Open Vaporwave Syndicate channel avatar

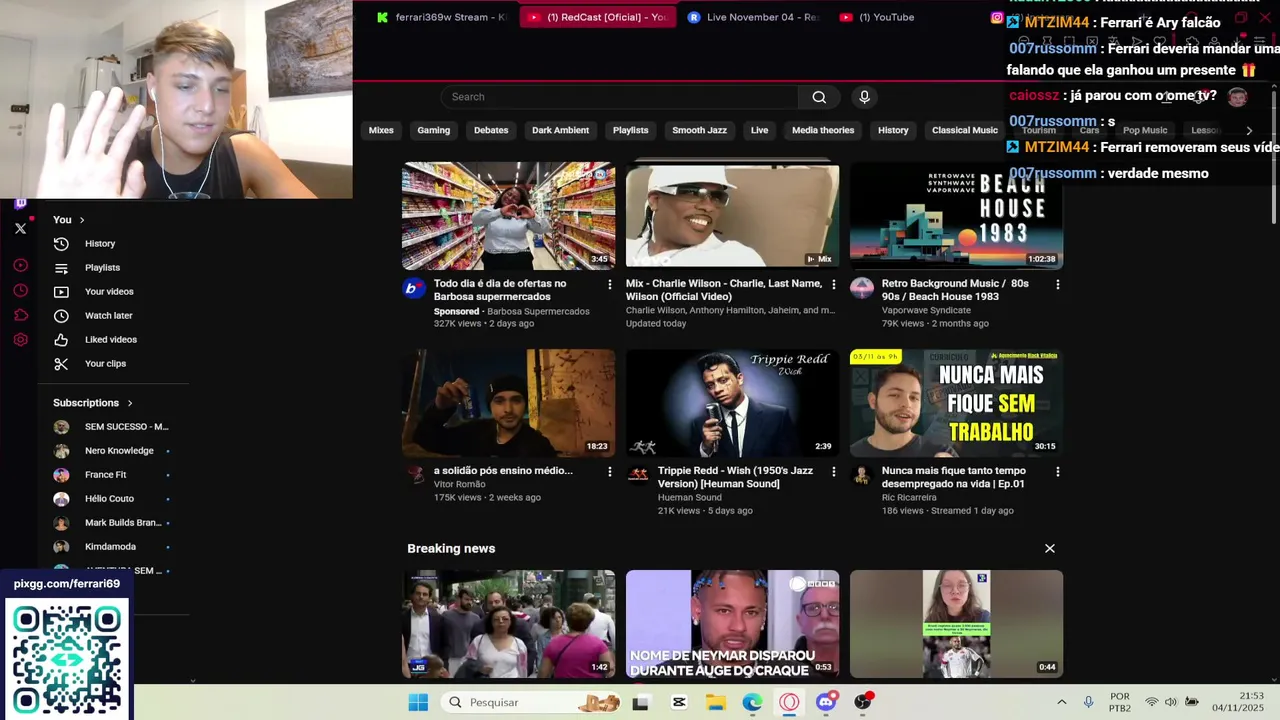[862, 289]
